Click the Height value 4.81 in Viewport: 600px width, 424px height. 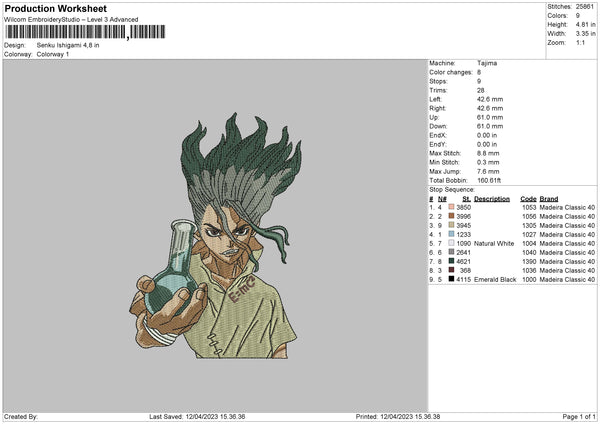pos(585,24)
